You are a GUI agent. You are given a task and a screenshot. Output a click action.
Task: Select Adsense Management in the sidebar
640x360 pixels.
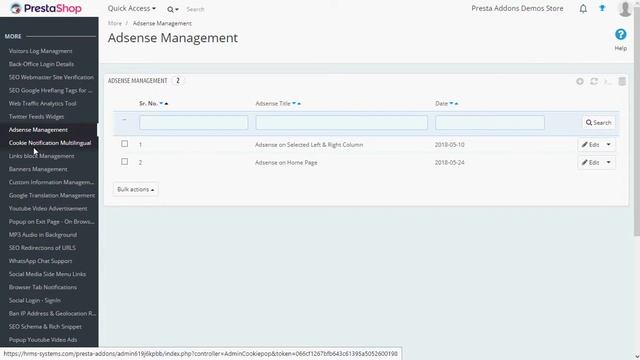click(38, 130)
